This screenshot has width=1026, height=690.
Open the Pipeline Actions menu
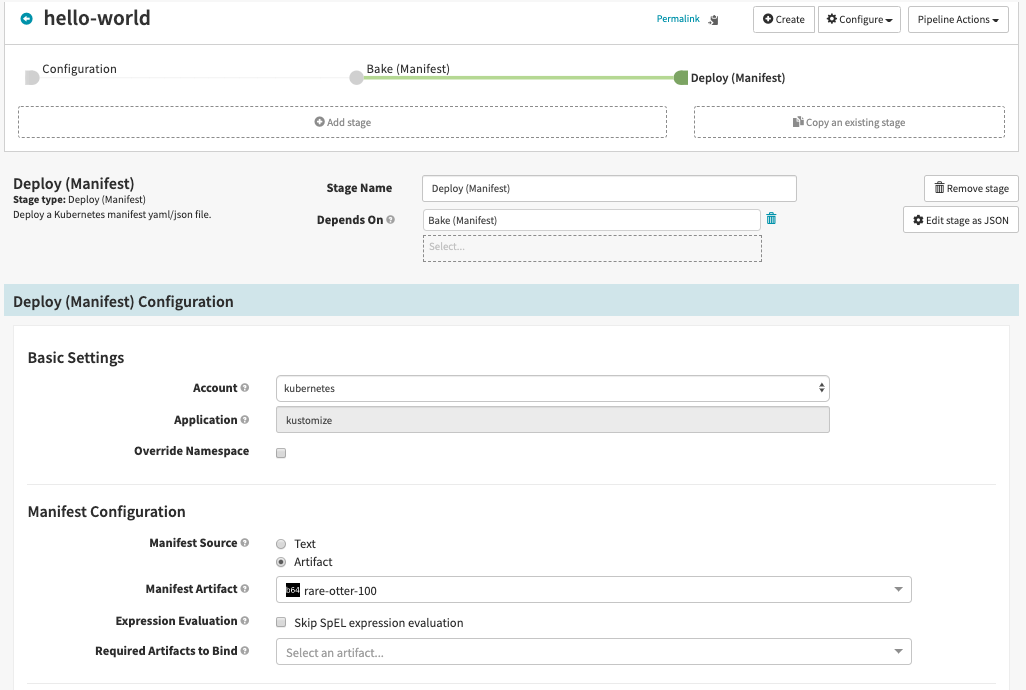pos(958,20)
